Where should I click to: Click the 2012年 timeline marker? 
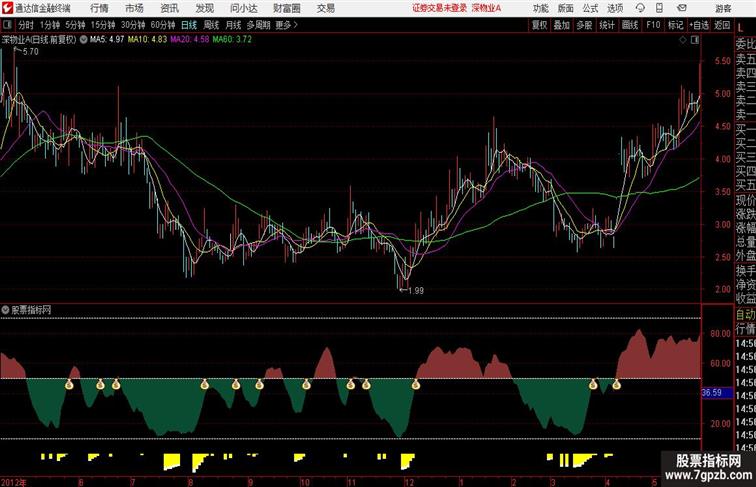[x=14, y=482]
